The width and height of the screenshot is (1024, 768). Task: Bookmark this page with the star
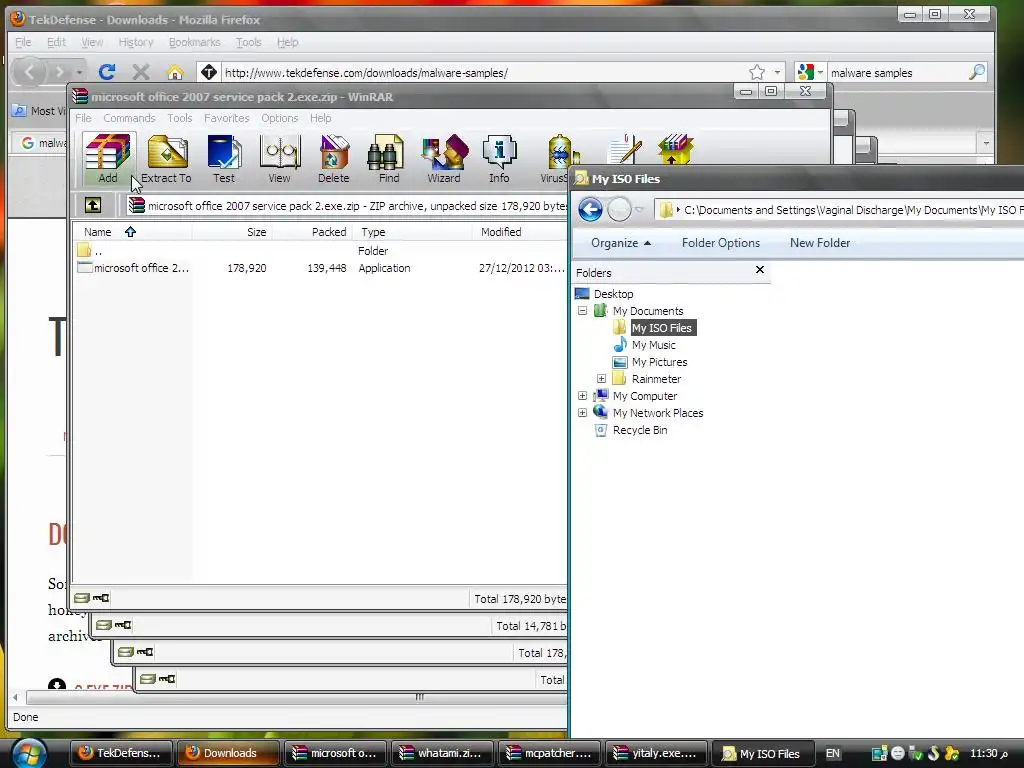(x=756, y=72)
